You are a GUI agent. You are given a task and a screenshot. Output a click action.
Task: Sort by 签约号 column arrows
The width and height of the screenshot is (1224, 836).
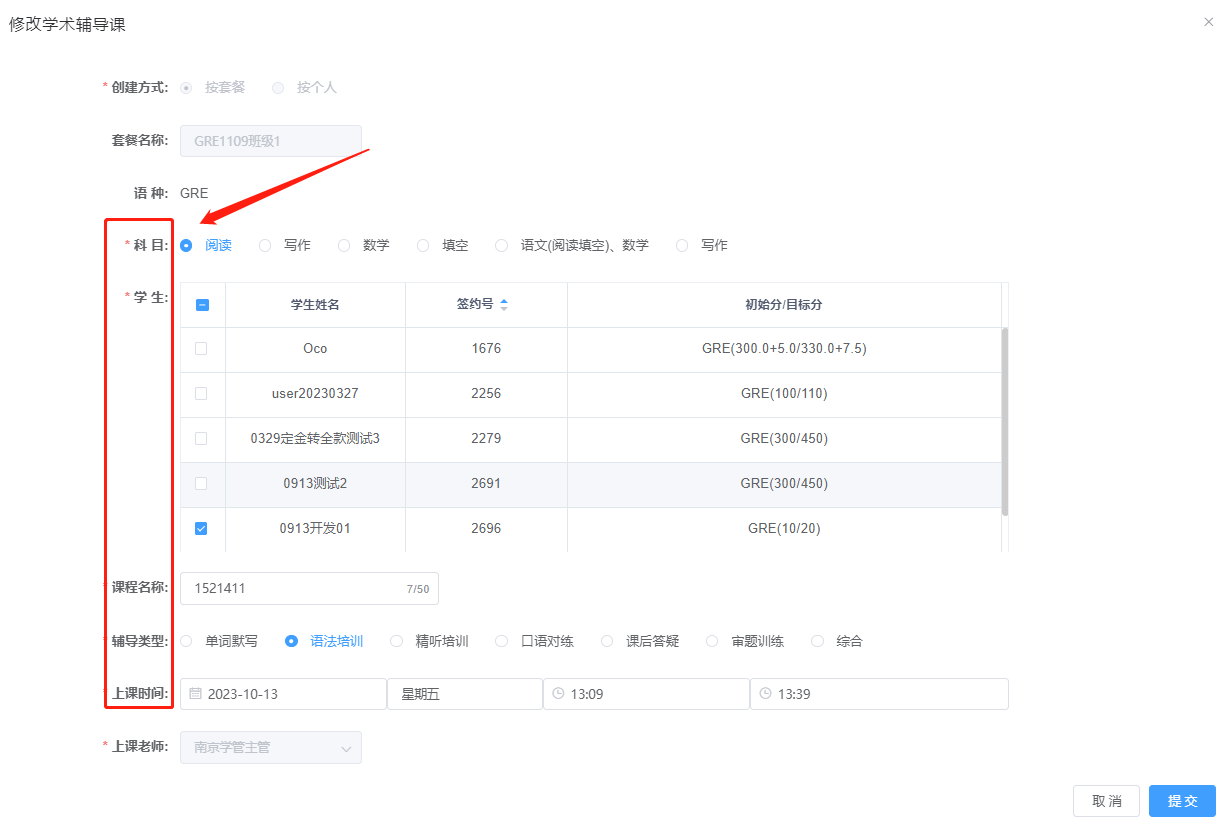click(x=504, y=304)
